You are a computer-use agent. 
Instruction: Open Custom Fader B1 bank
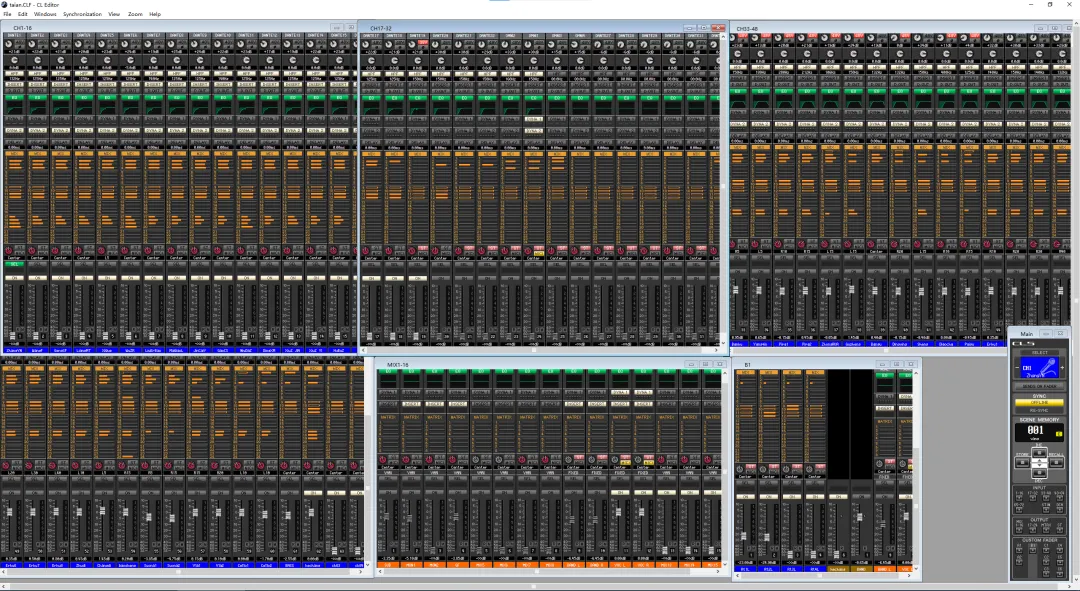tap(1033, 550)
